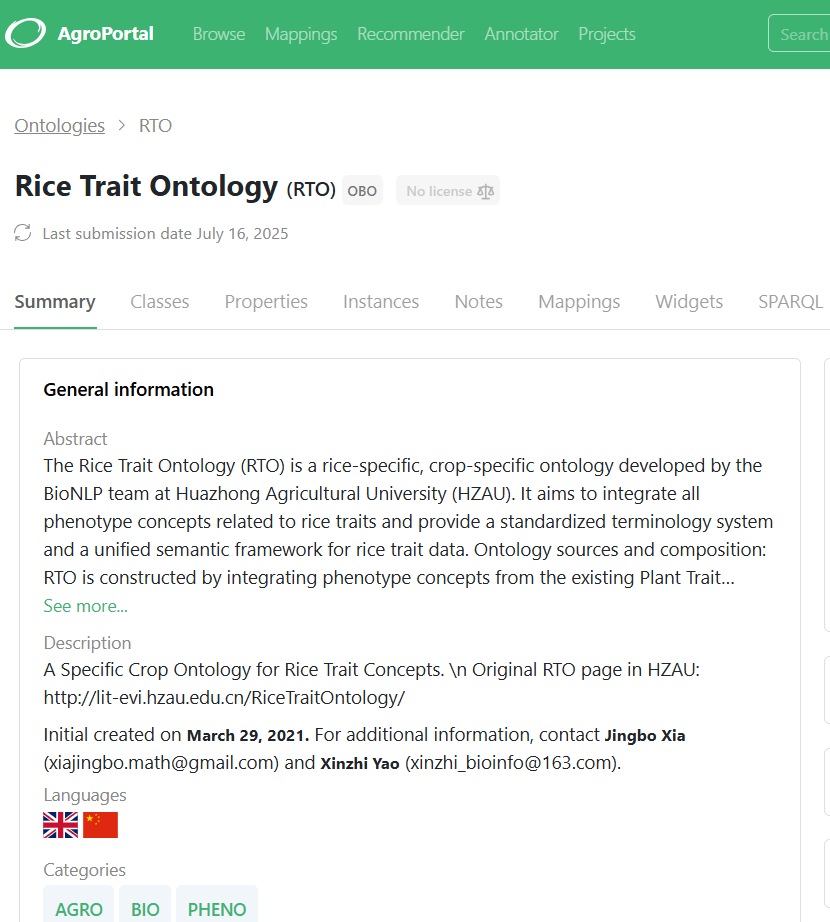The image size is (830, 922).
Task: Expand abstract with See more link
Action: 85,606
